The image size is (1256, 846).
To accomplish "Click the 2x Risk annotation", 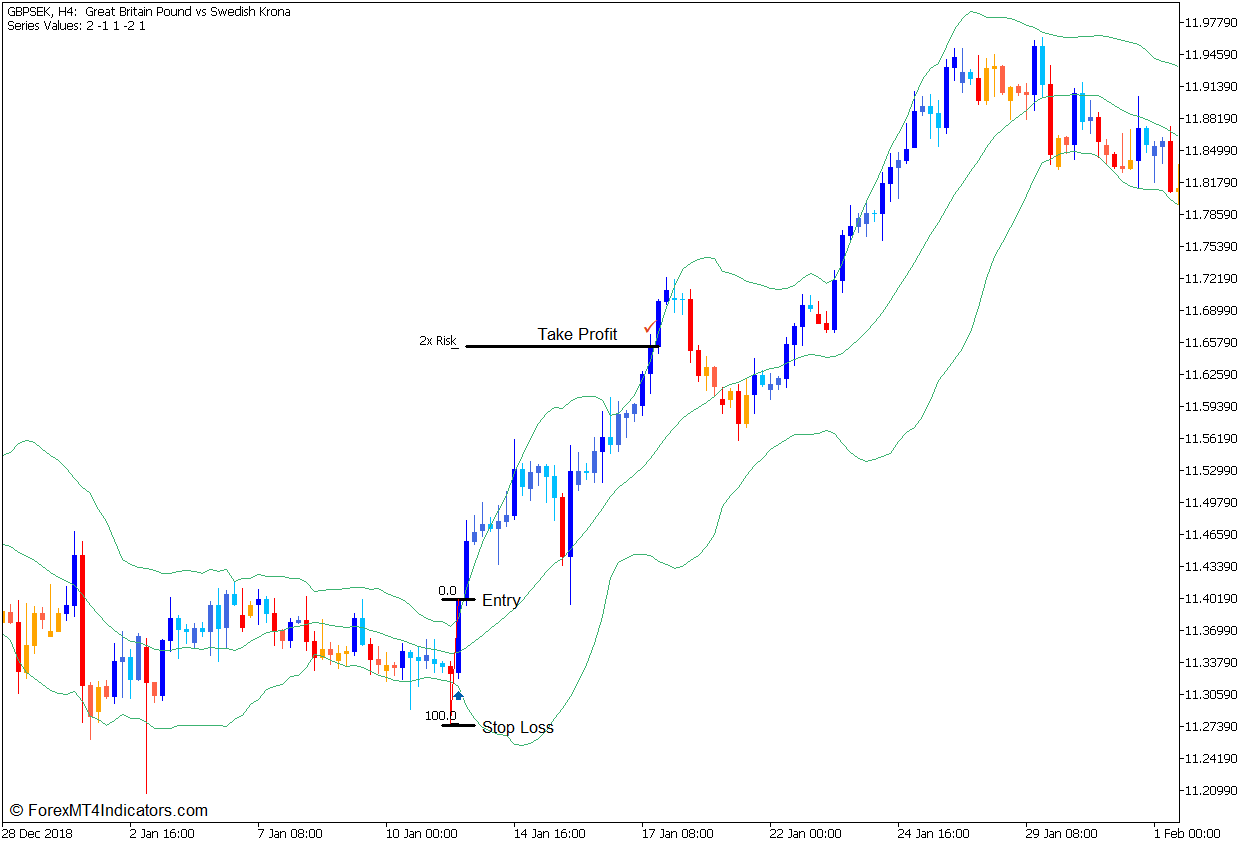I will pos(436,340).
